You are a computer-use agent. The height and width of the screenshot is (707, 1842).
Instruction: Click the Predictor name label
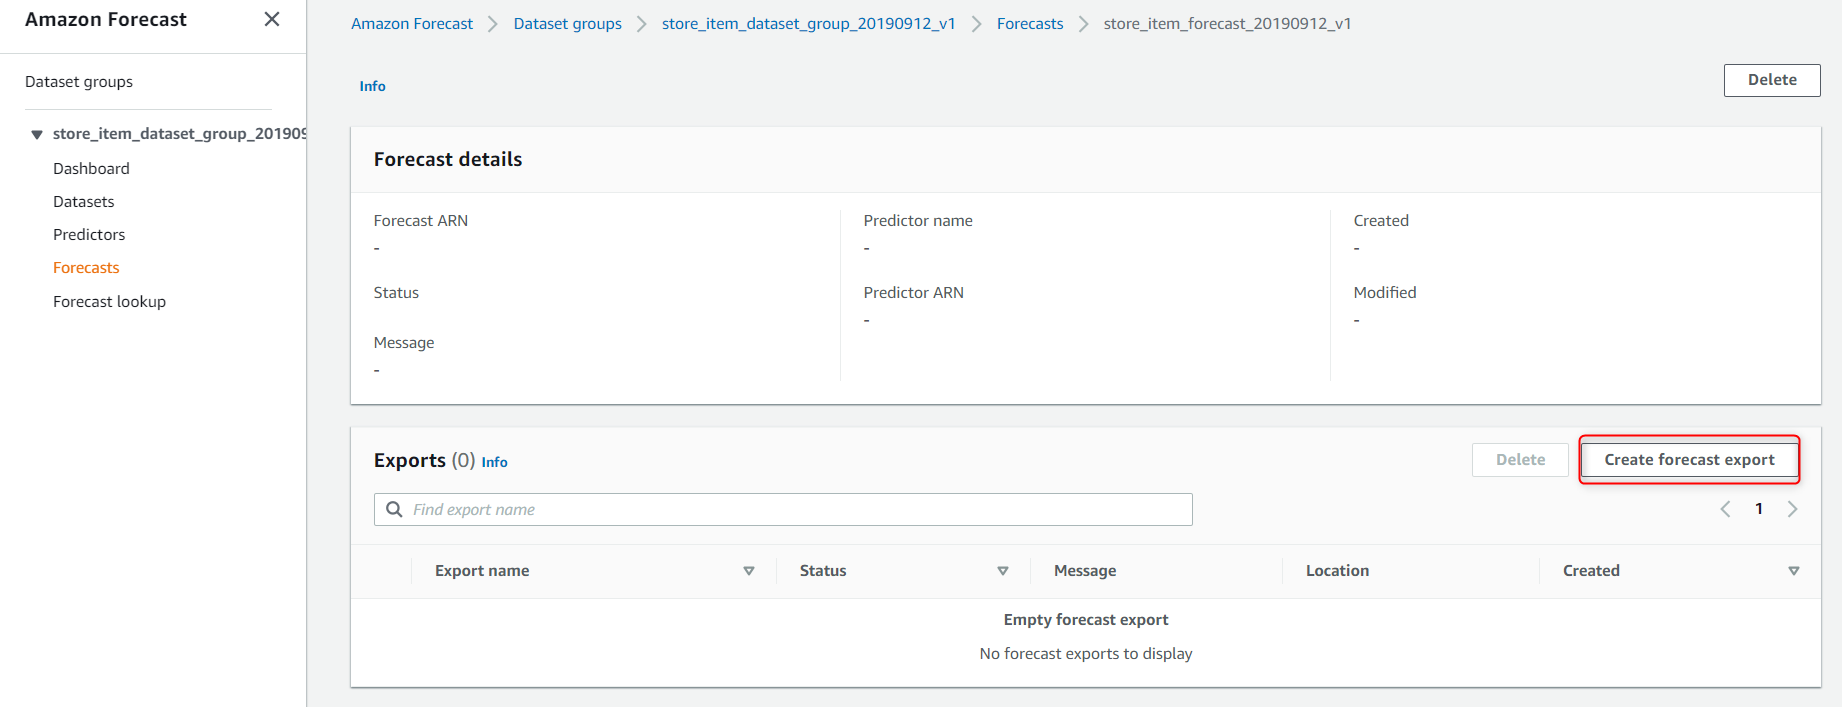pos(918,220)
